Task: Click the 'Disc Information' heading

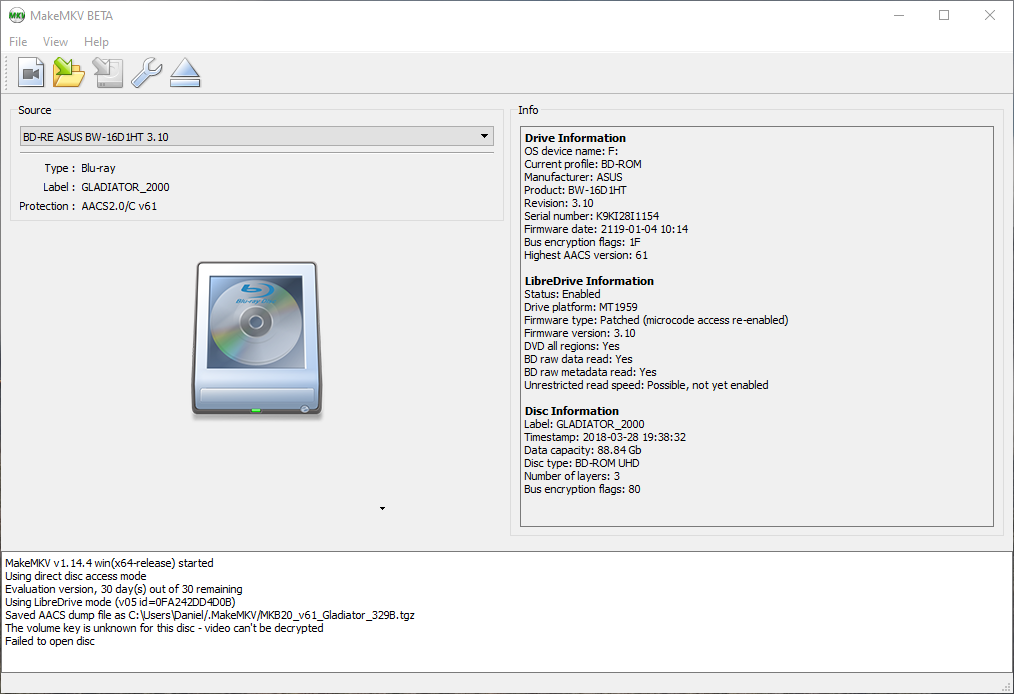Action: tap(572, 411)
